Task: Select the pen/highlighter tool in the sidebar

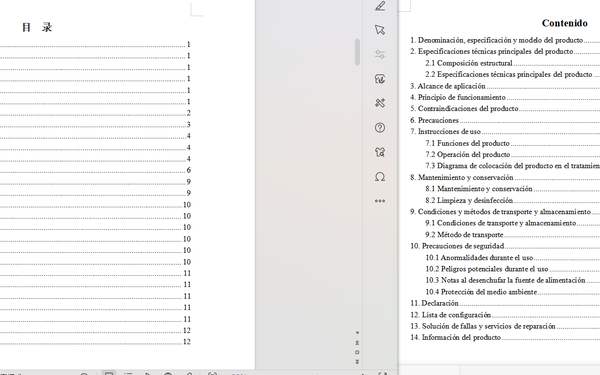Action: point(380,6)
